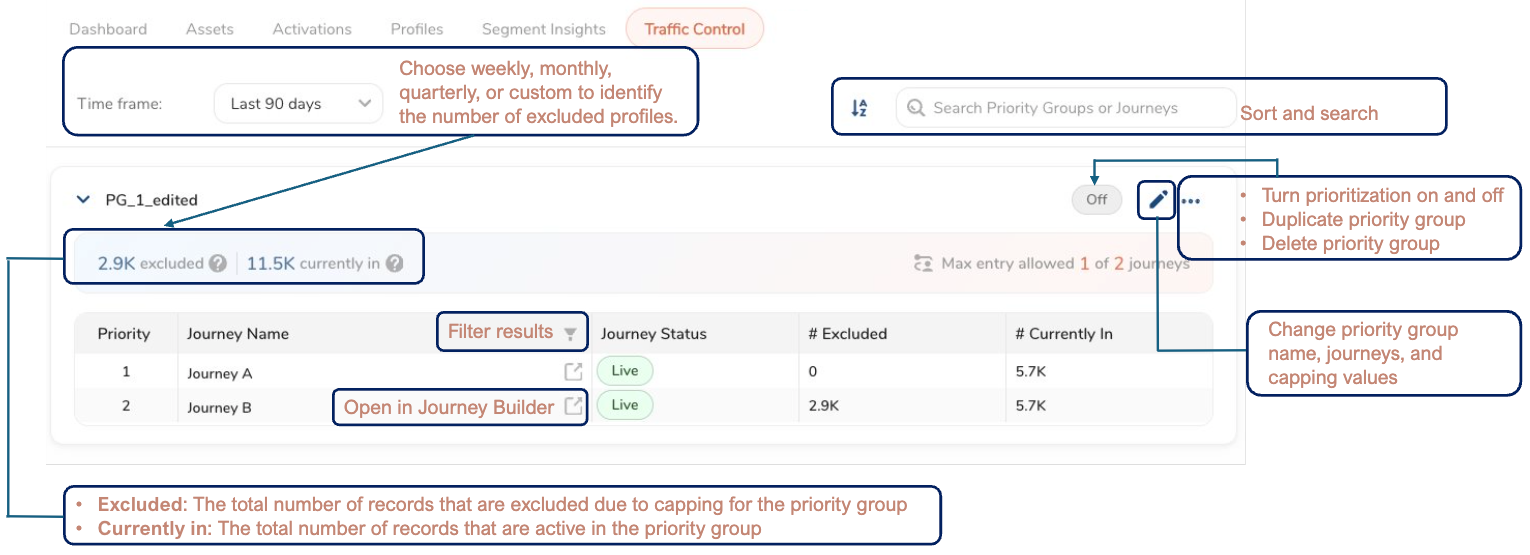Open Journey B in Journey Builder
The width and height of the screenshot is (1530, 555).
point(573,406)
